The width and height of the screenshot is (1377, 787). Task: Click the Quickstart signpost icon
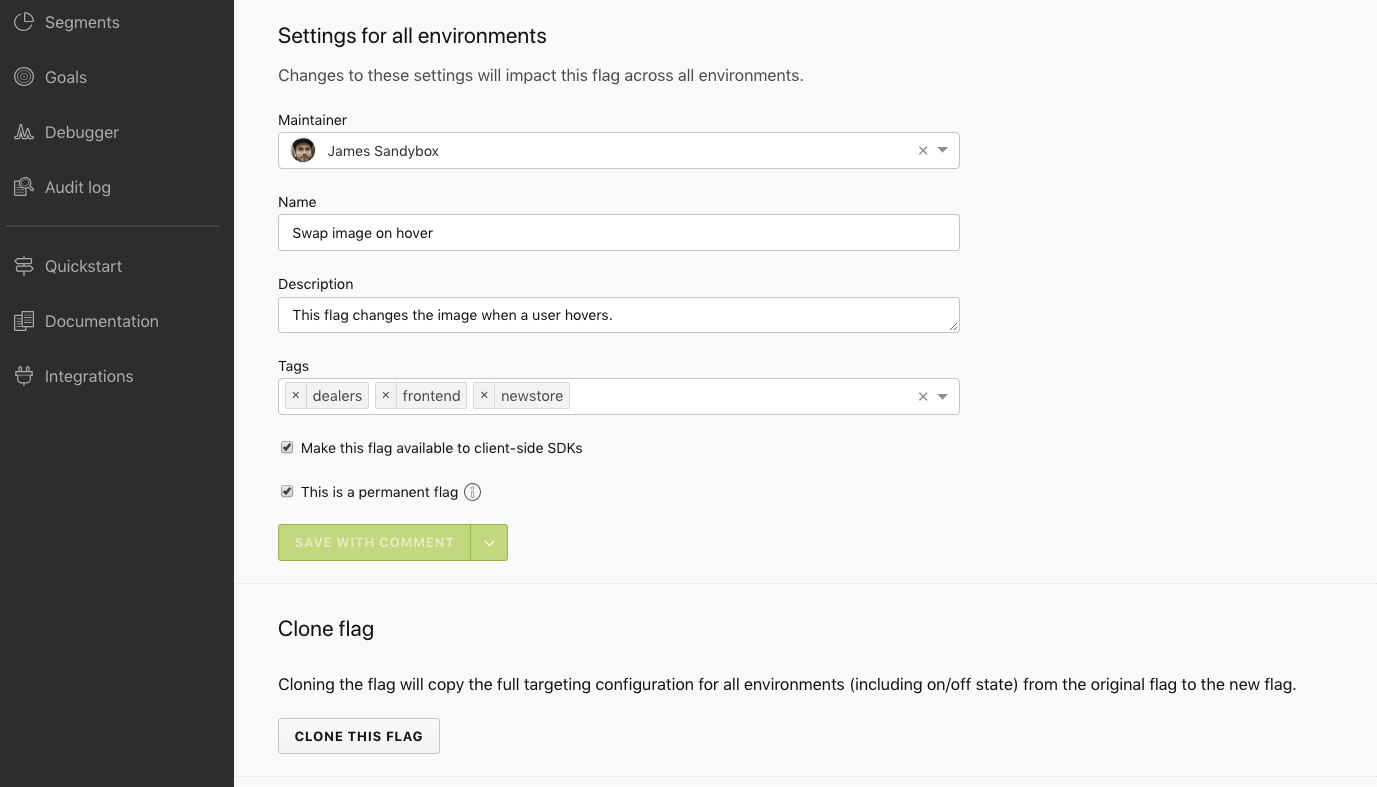[24, 266]
